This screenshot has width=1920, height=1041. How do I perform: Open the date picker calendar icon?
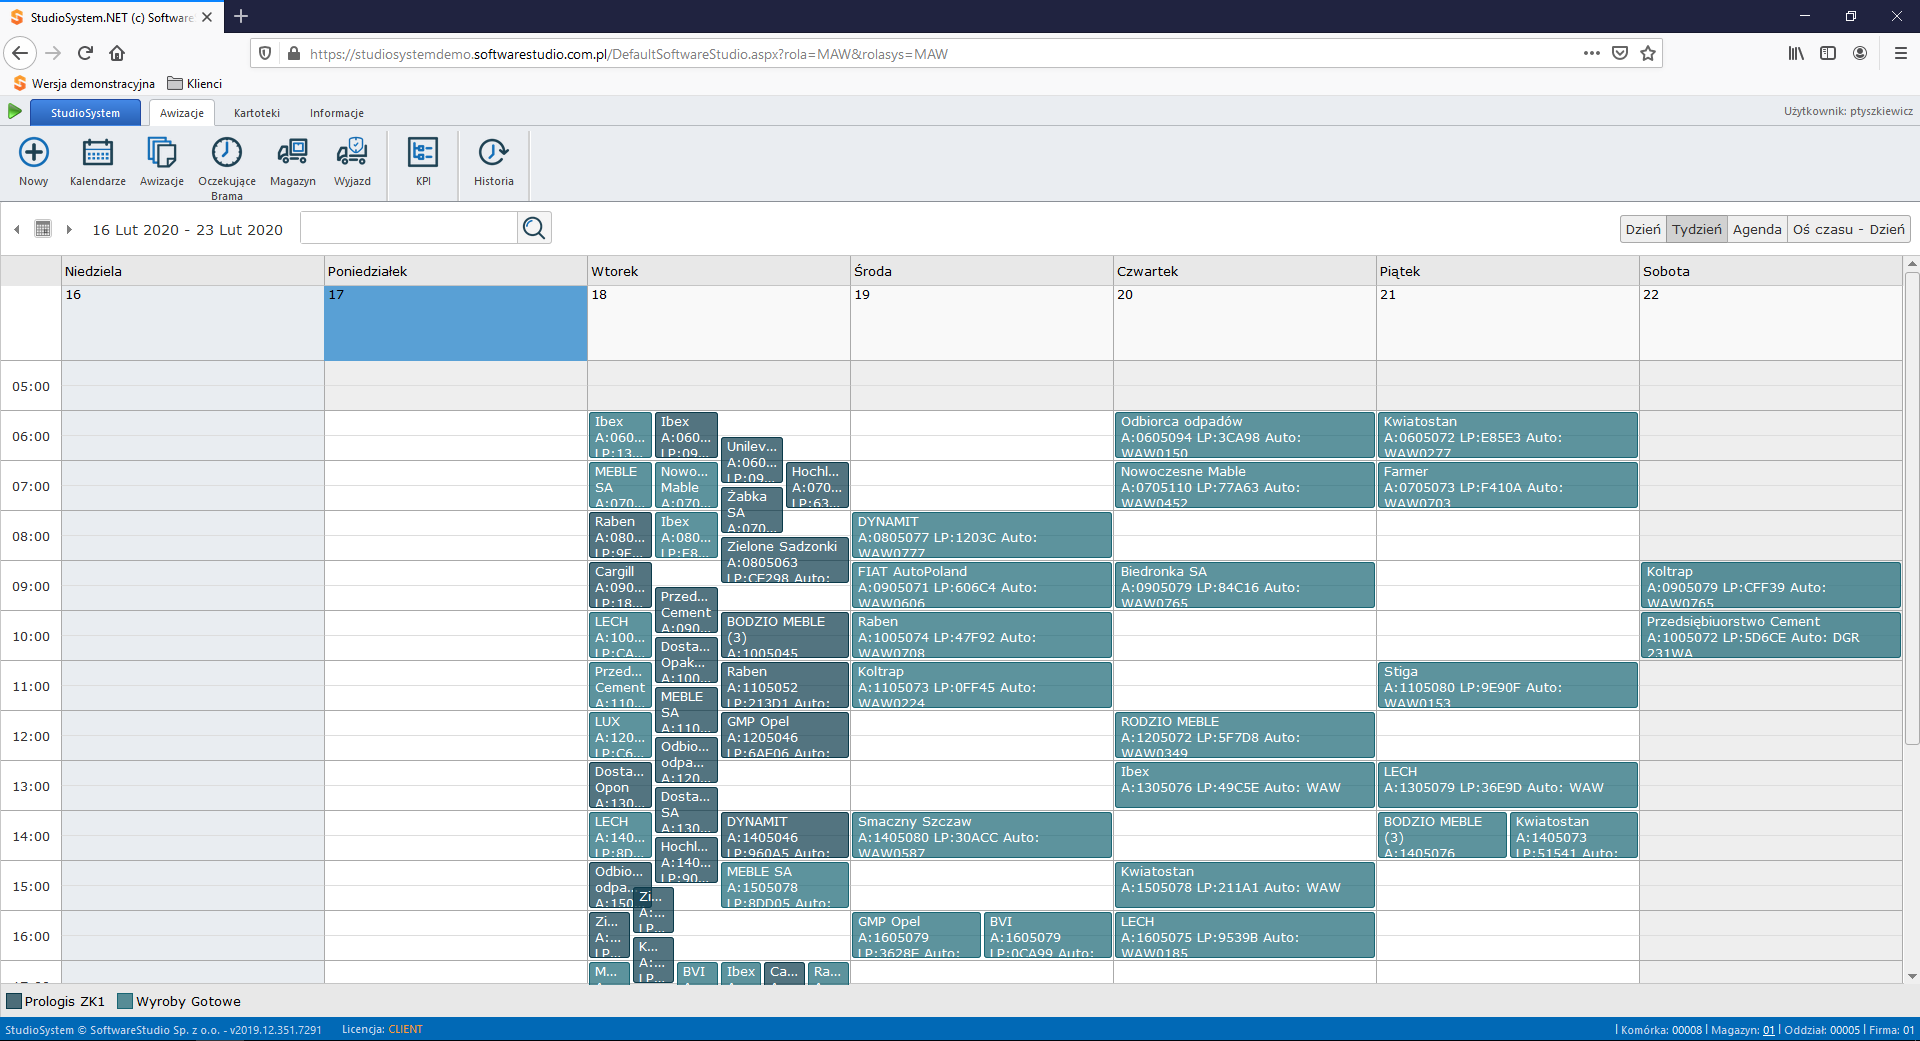pyautogui.click(x=43, y=229)
